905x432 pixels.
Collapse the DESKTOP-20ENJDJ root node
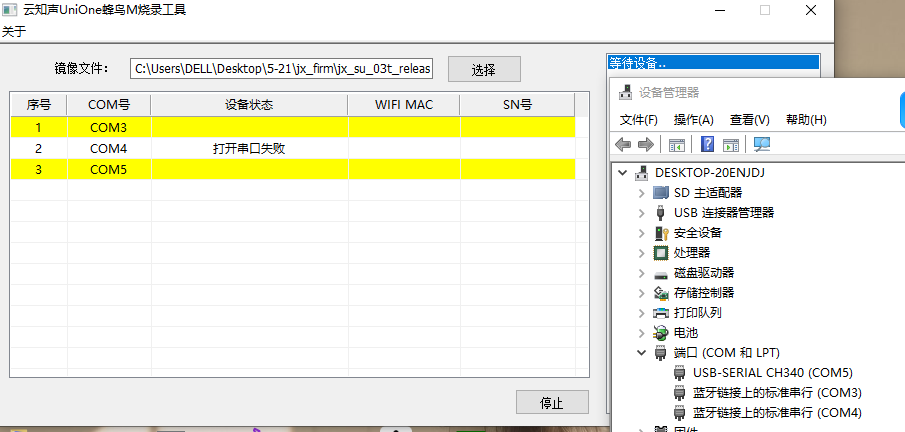622,173
